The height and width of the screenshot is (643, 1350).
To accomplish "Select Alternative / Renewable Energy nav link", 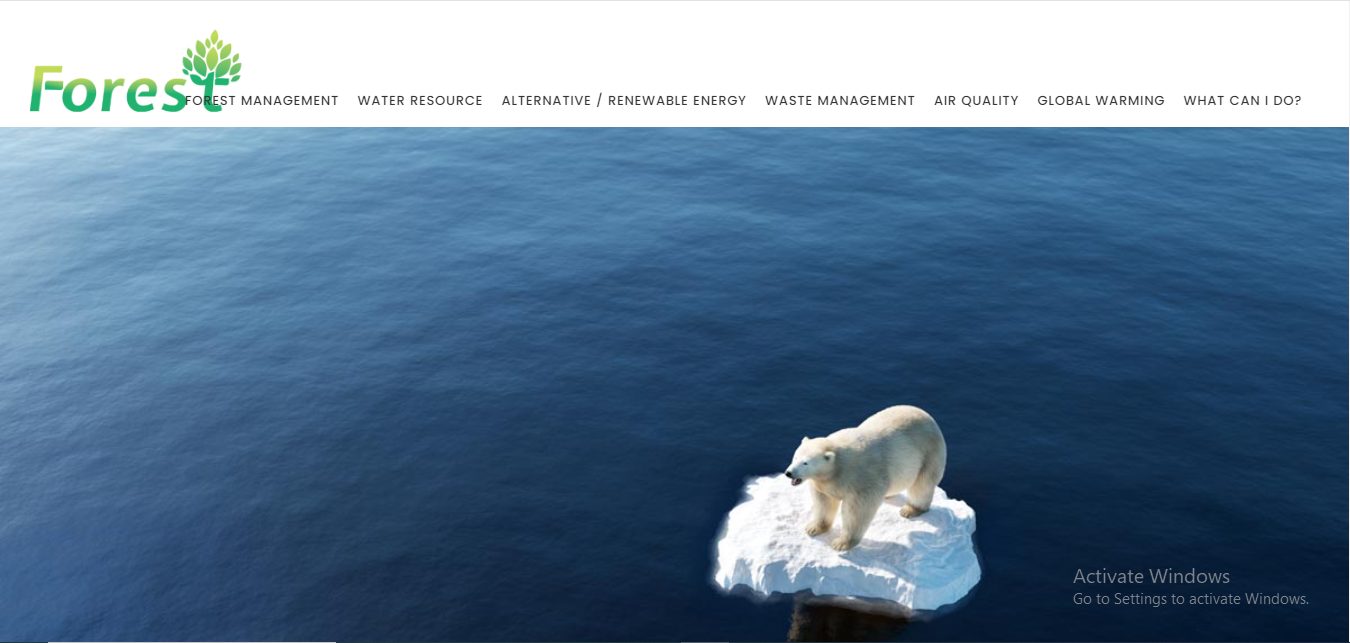I will [624, 101].
